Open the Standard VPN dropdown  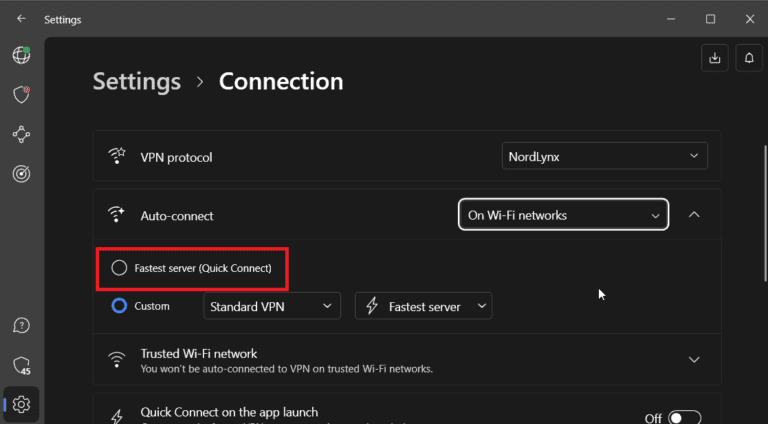click(x=271, y=306)
